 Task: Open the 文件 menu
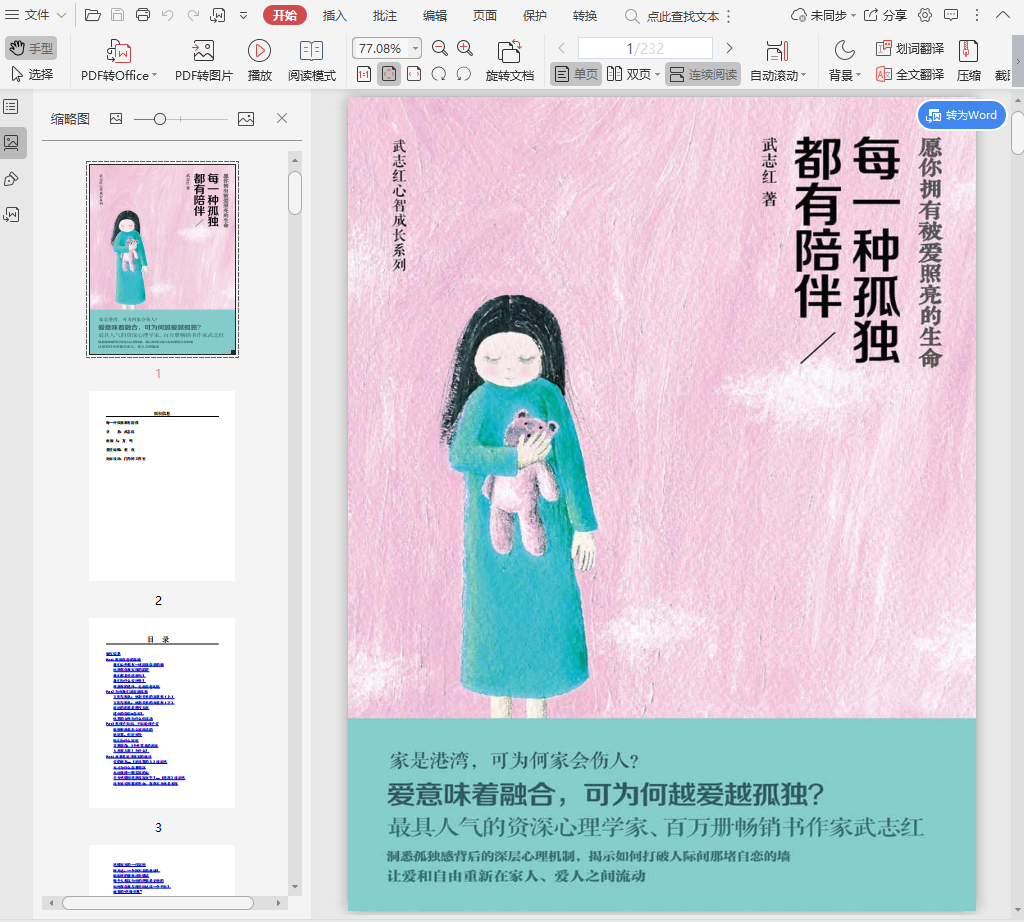click(35, 15)
